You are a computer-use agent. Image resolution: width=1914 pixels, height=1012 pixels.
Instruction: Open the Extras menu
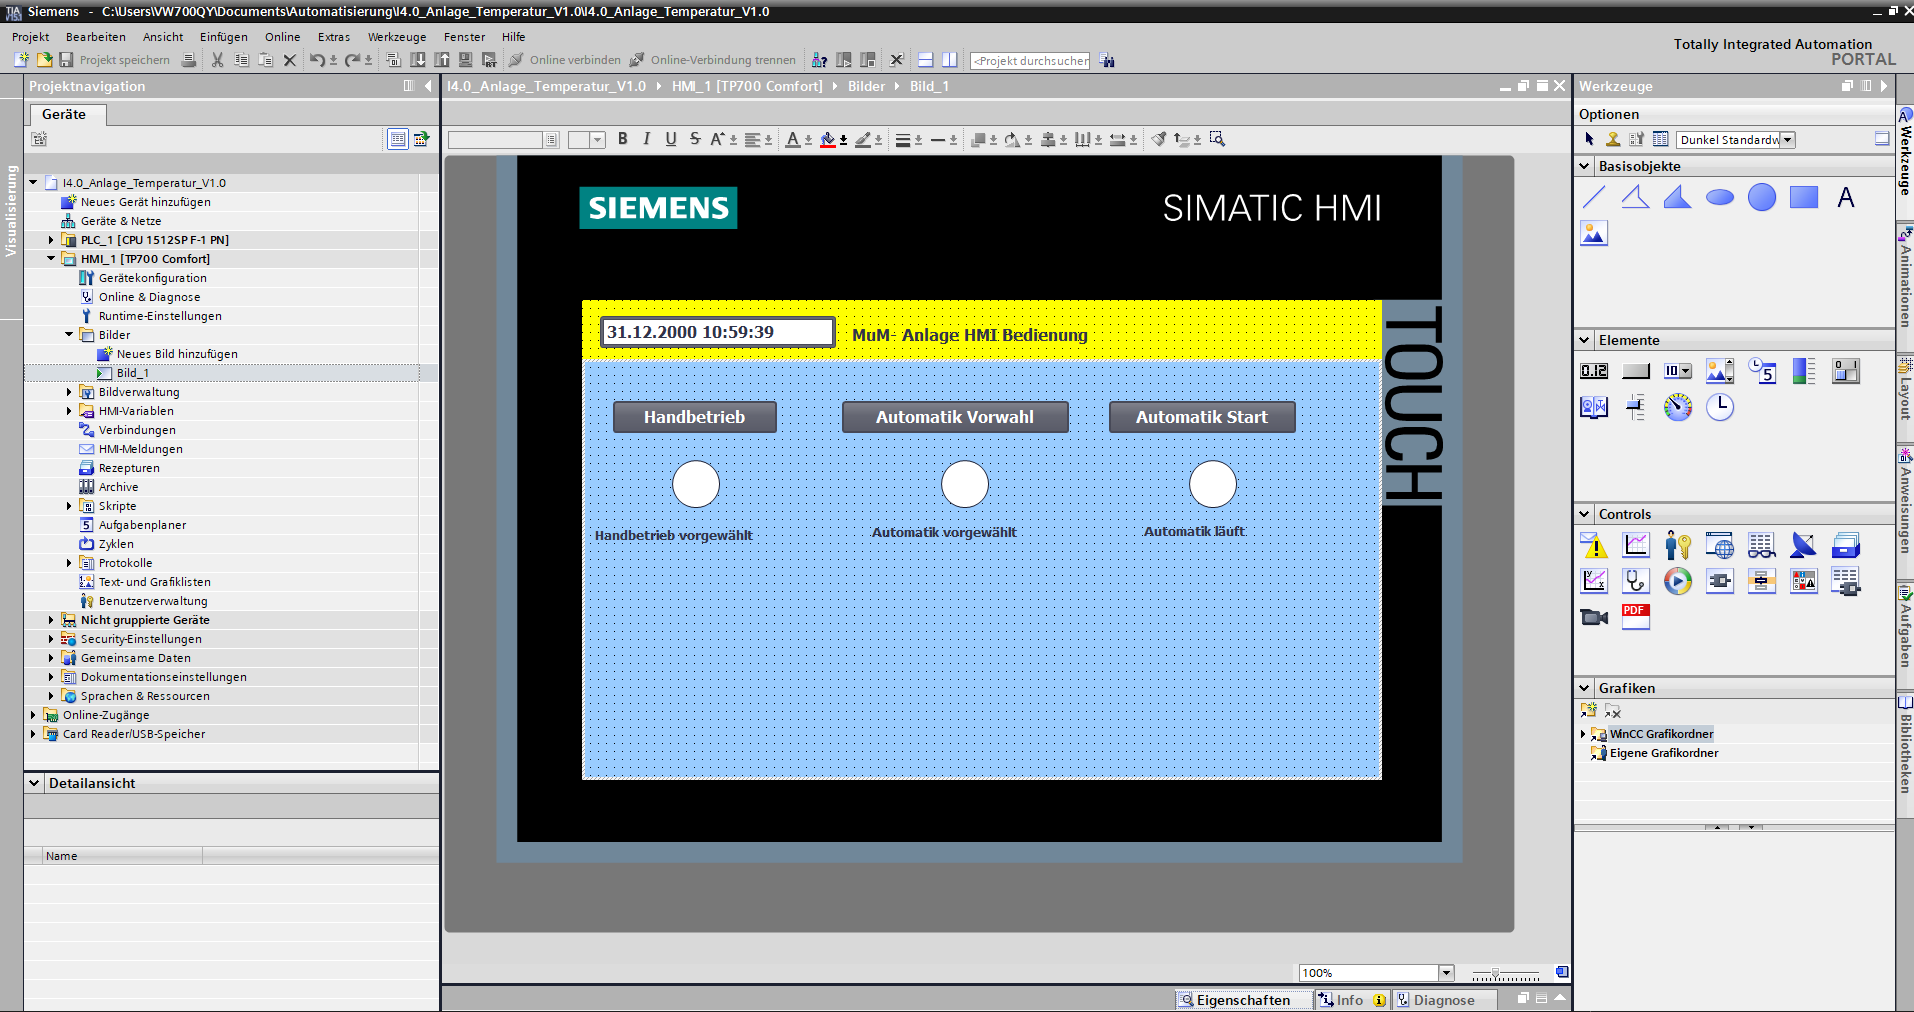333,37
